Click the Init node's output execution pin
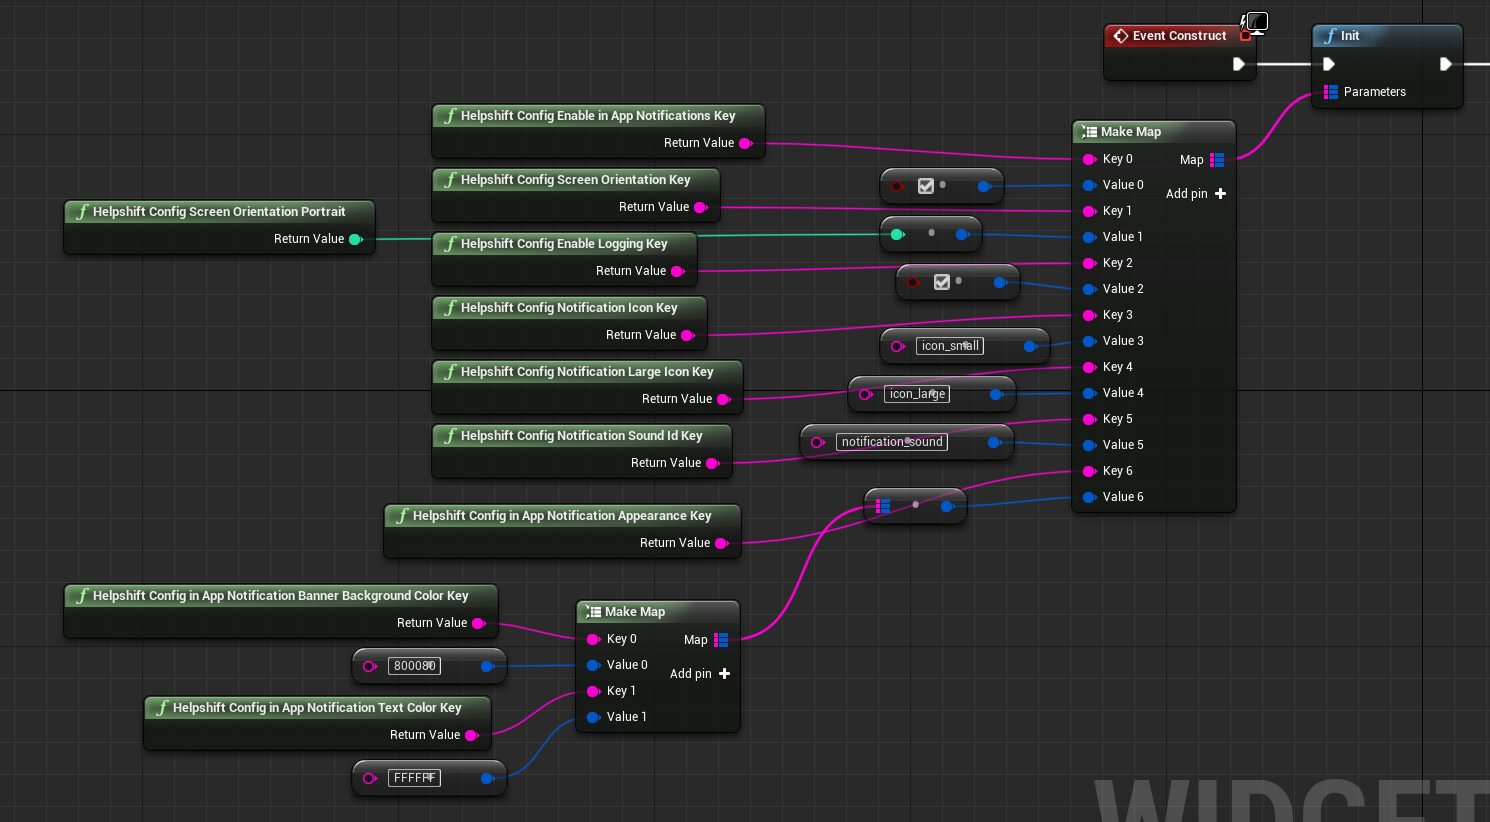This screenshot has width=1490, height=822. click(1445, 64)
